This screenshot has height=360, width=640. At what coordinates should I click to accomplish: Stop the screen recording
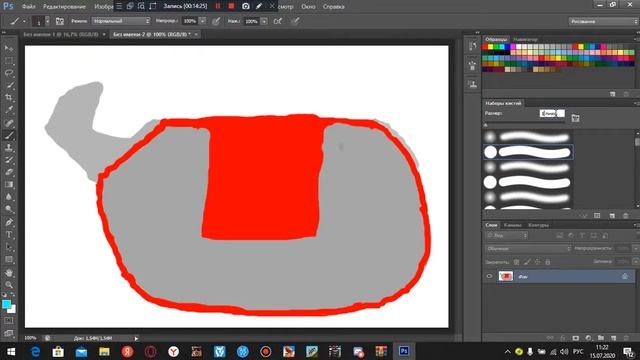coord(231,6)
